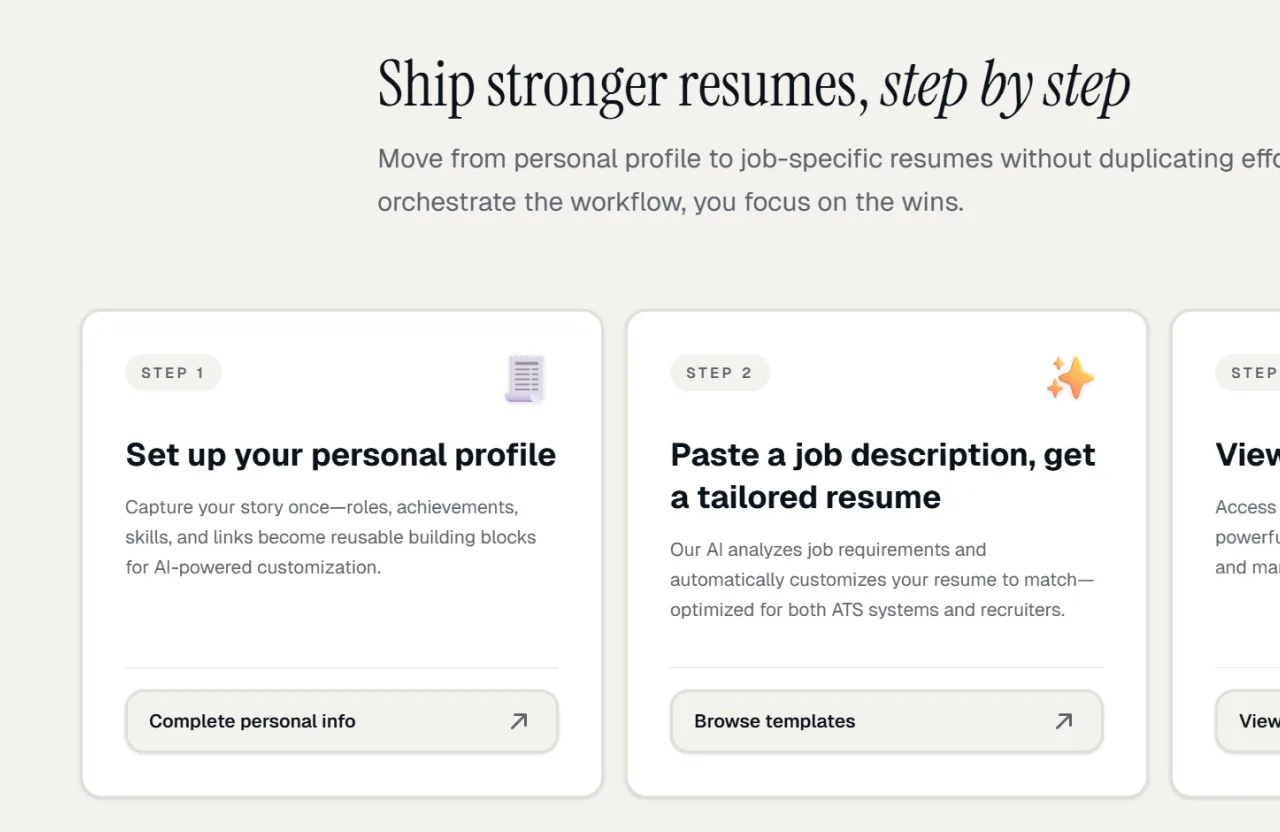Click the STEP 1 badge
This screenshot has height=832, width=1280.
(x=173, y=373)
